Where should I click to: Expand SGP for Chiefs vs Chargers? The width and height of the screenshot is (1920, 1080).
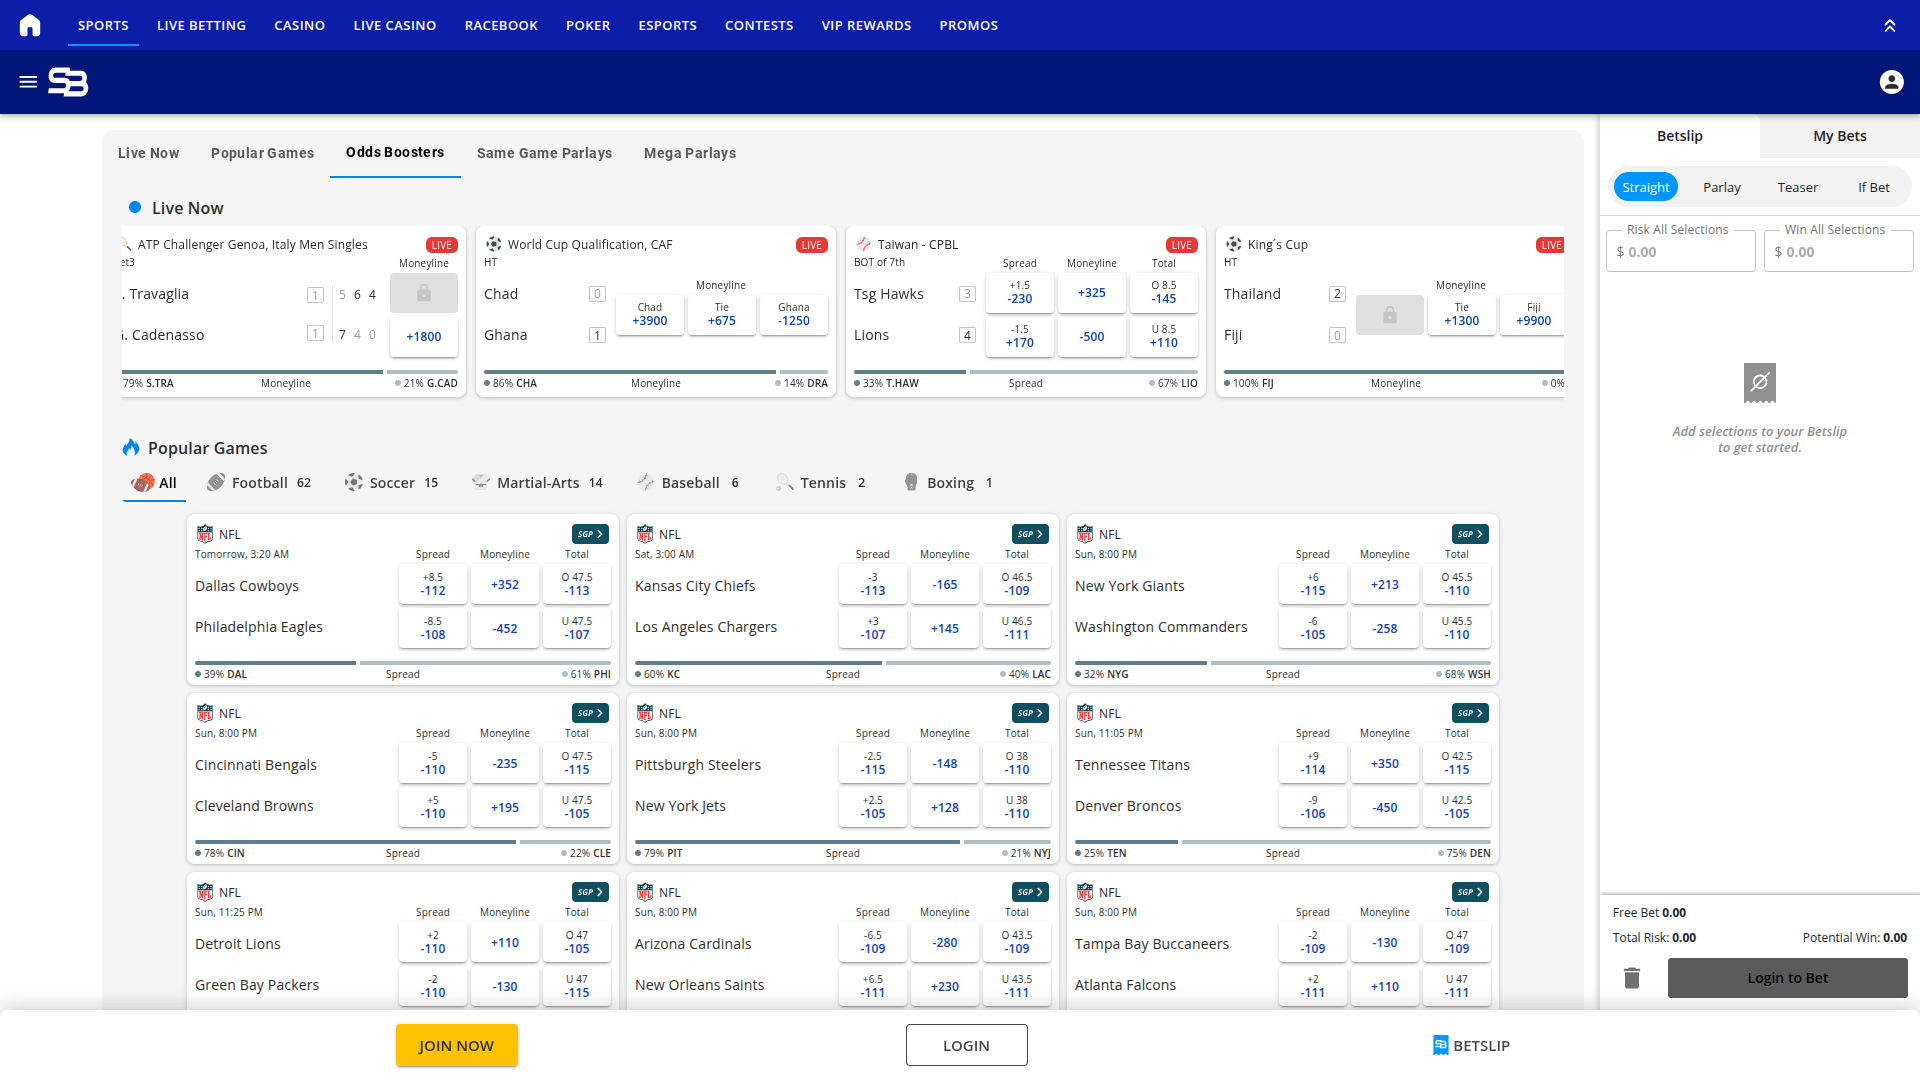click(x=1029, y=533)
